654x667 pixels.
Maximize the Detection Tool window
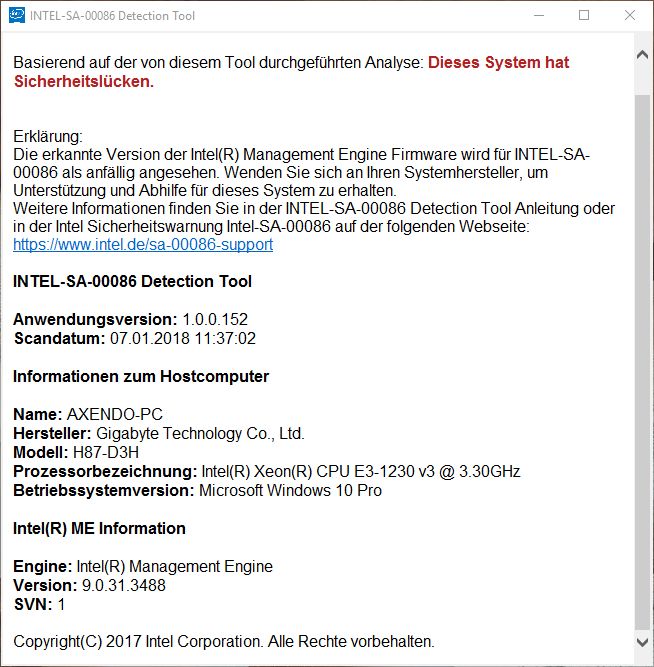pyautogui.click(x=584, y=15)
